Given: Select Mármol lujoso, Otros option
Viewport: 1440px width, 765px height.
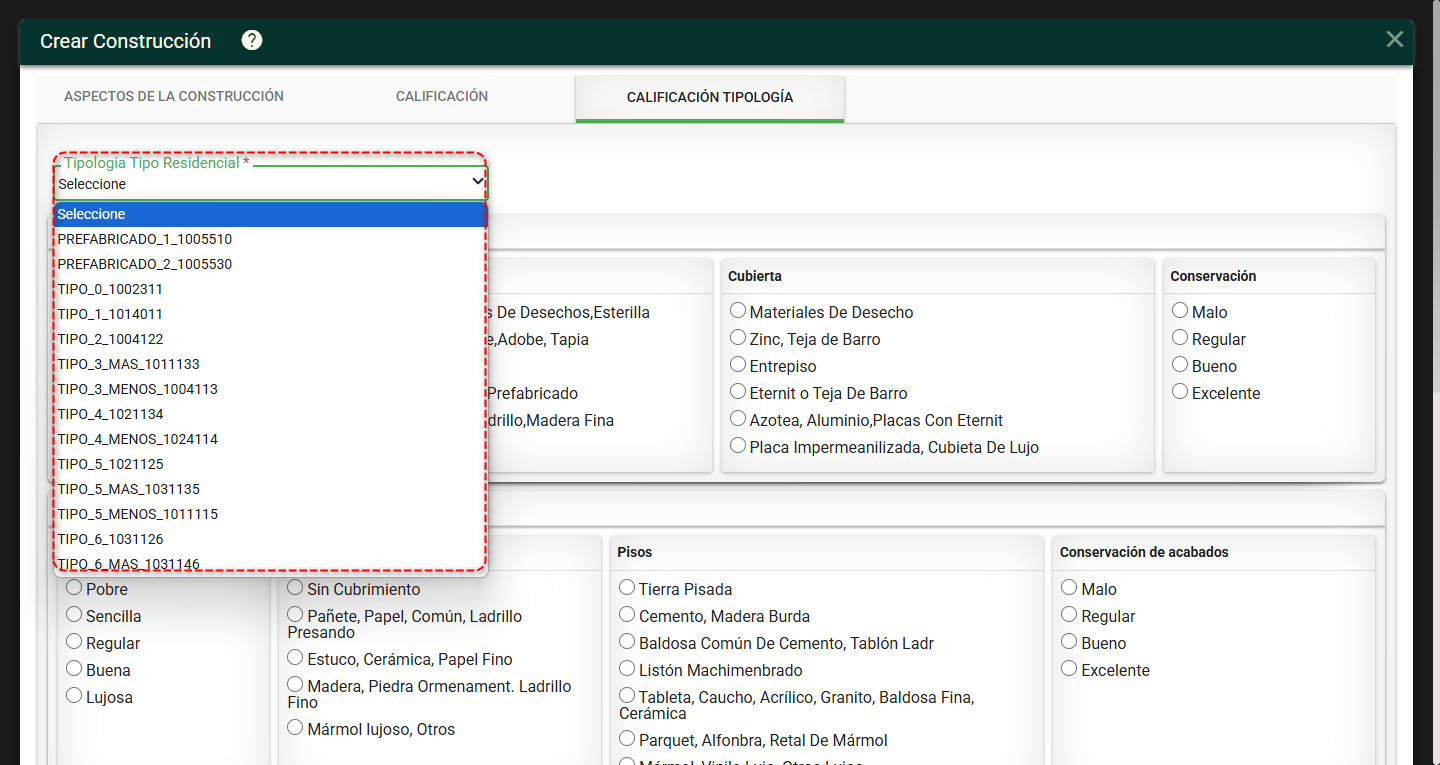Looking at the screenshot, I should tap(295, 728).
